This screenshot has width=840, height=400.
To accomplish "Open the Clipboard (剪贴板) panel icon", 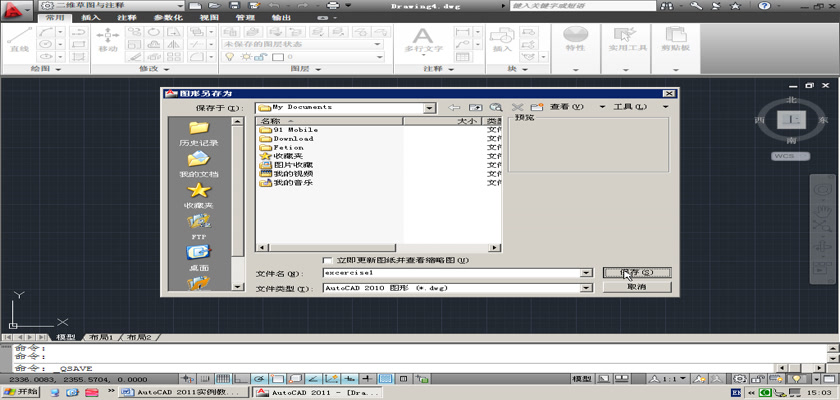I will coord(676,39).
